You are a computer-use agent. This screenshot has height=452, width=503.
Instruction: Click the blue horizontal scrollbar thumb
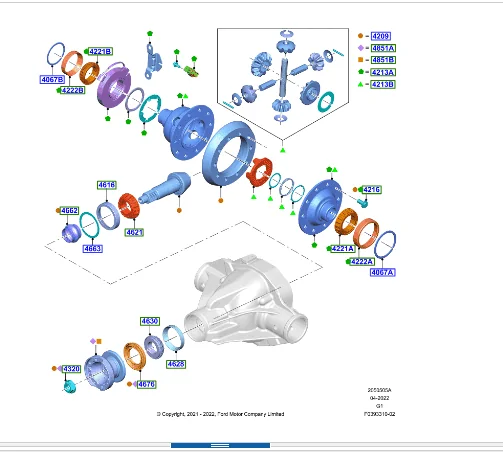[x=220, y=445]
